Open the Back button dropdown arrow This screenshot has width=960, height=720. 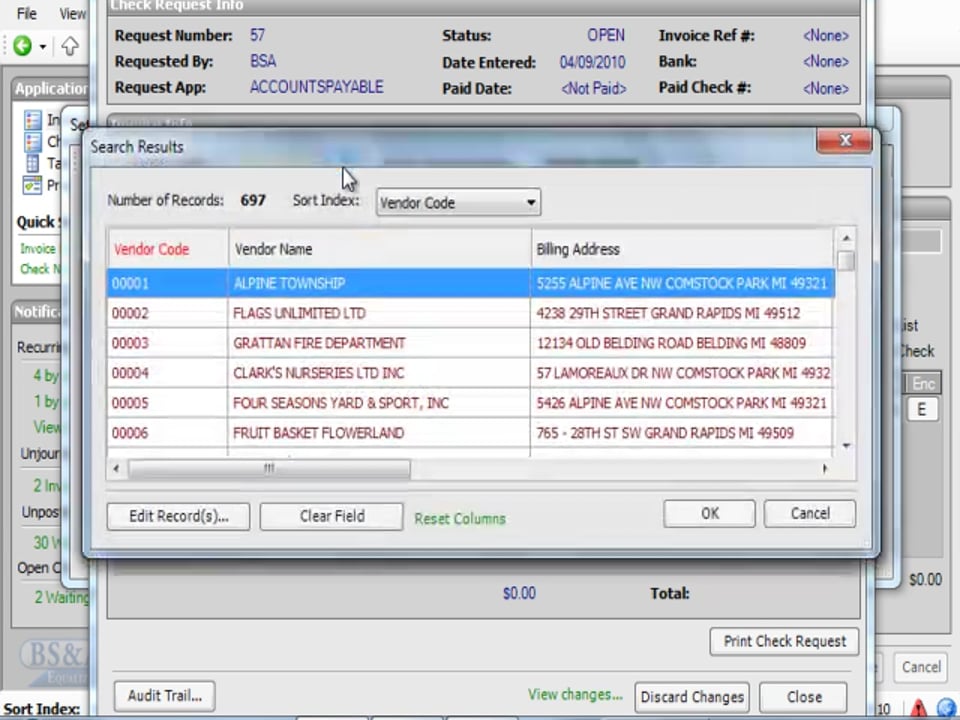coord(43,47)
